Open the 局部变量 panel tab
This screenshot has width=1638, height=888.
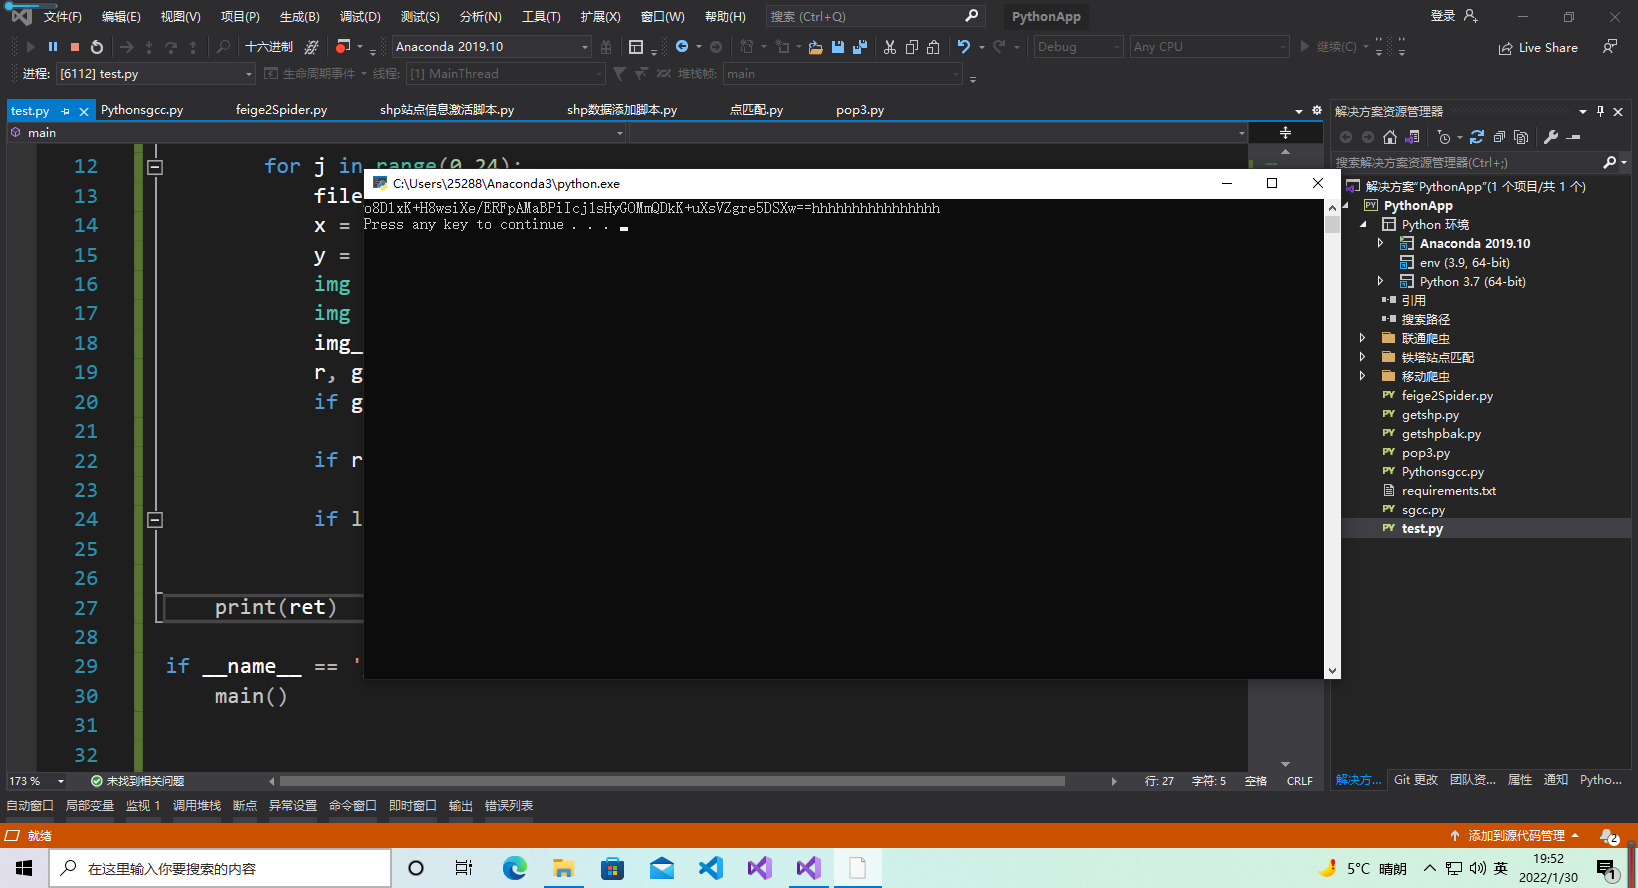[x=90, y=806]
